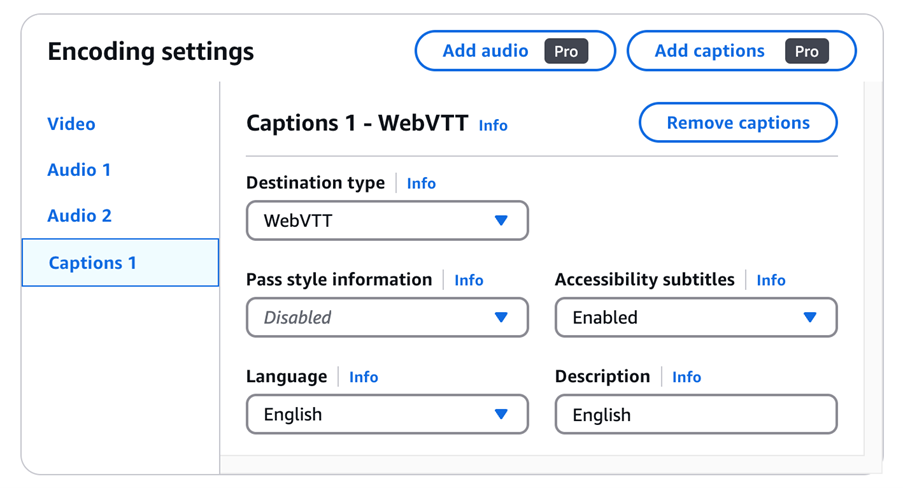The height and width of the screenshot is (488, 903).
Task: Open Info link beside Captions 1 - WebVTT heading
Action: [x=493, y=126]
